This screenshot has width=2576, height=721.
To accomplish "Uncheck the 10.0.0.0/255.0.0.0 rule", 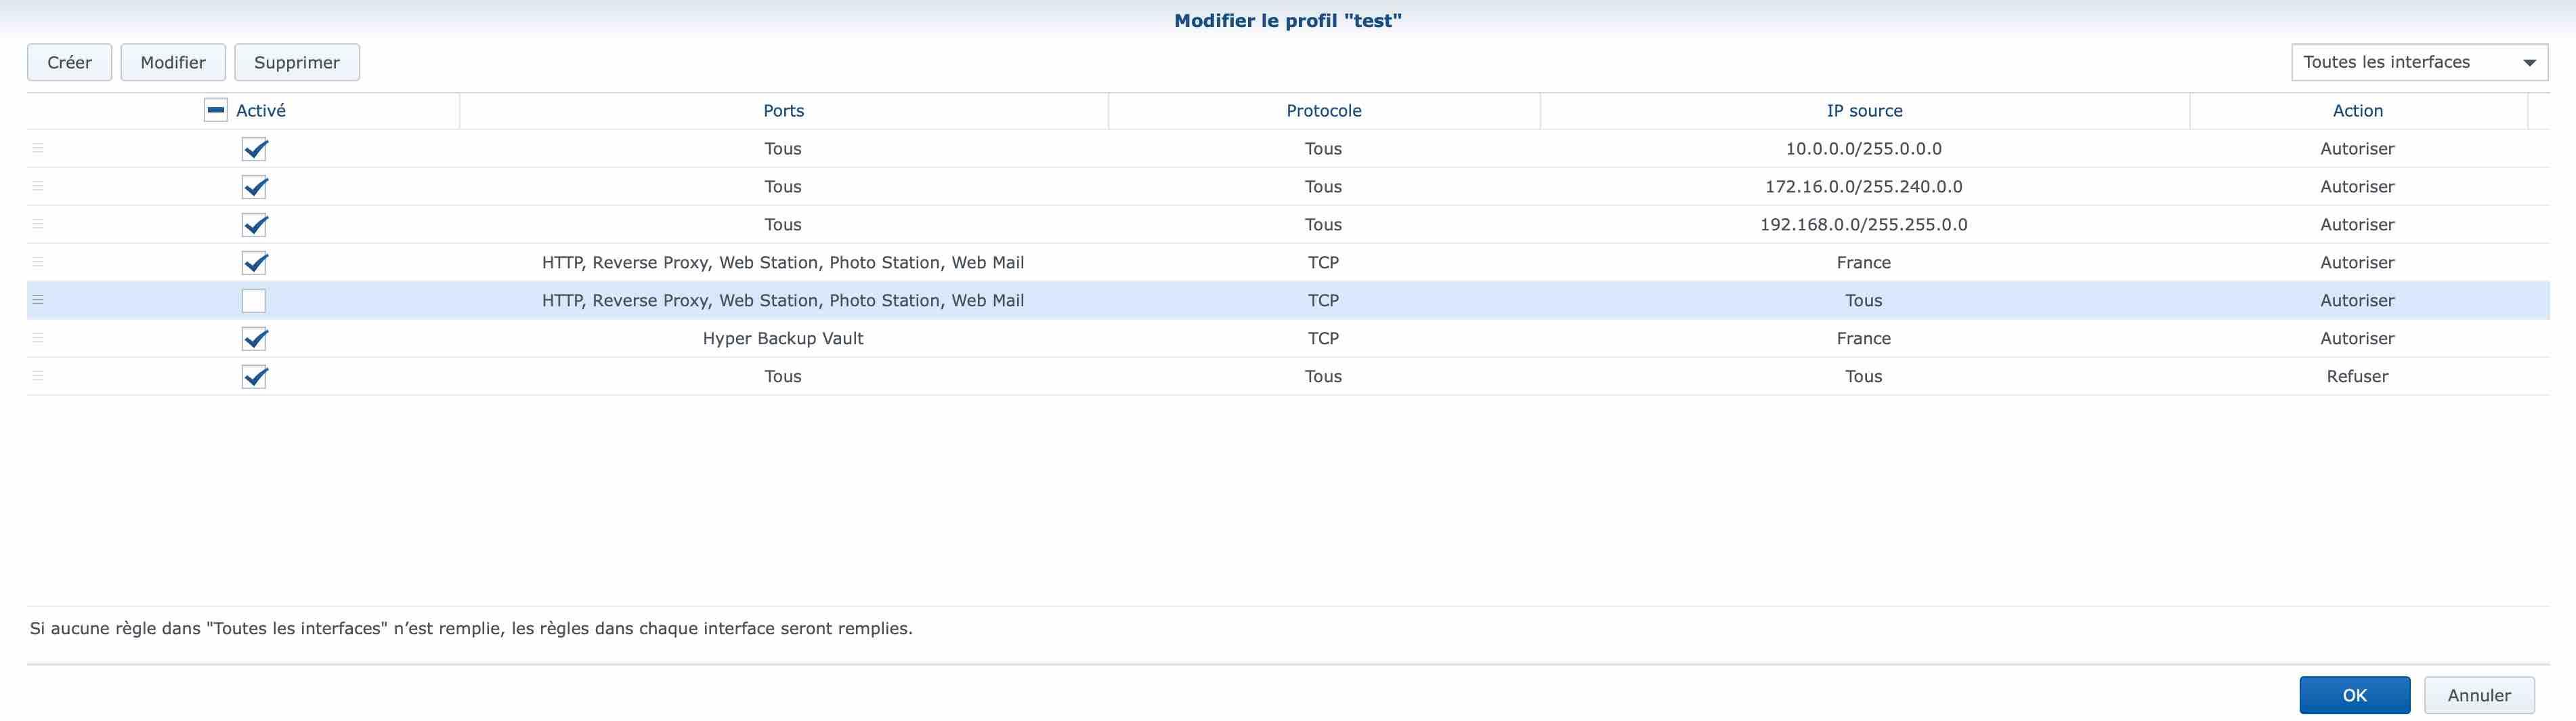I will point(254,149).
